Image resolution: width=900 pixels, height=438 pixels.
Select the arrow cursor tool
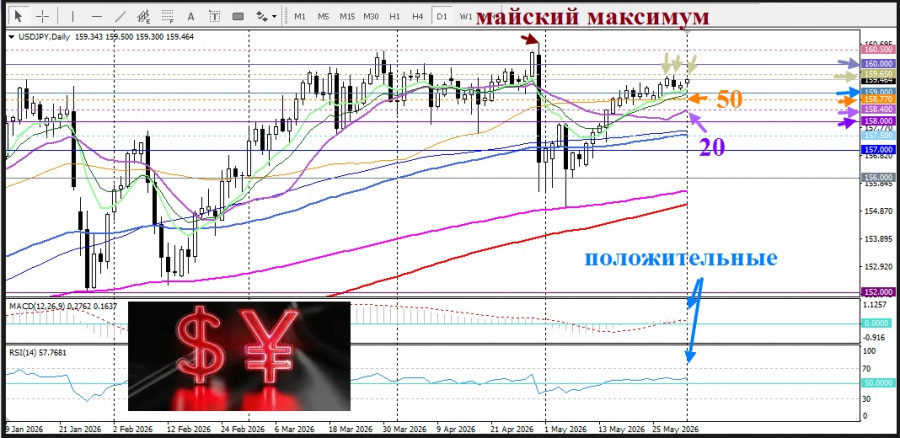(19, 16)
